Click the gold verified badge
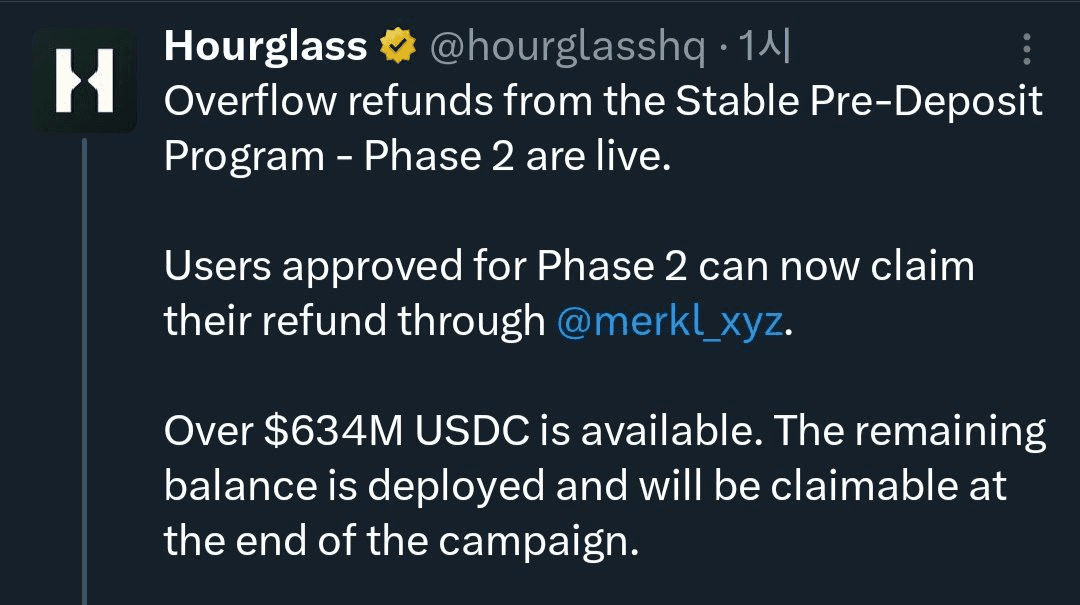1080x605 pixels. pyautogui.click(x=397, y=46)
